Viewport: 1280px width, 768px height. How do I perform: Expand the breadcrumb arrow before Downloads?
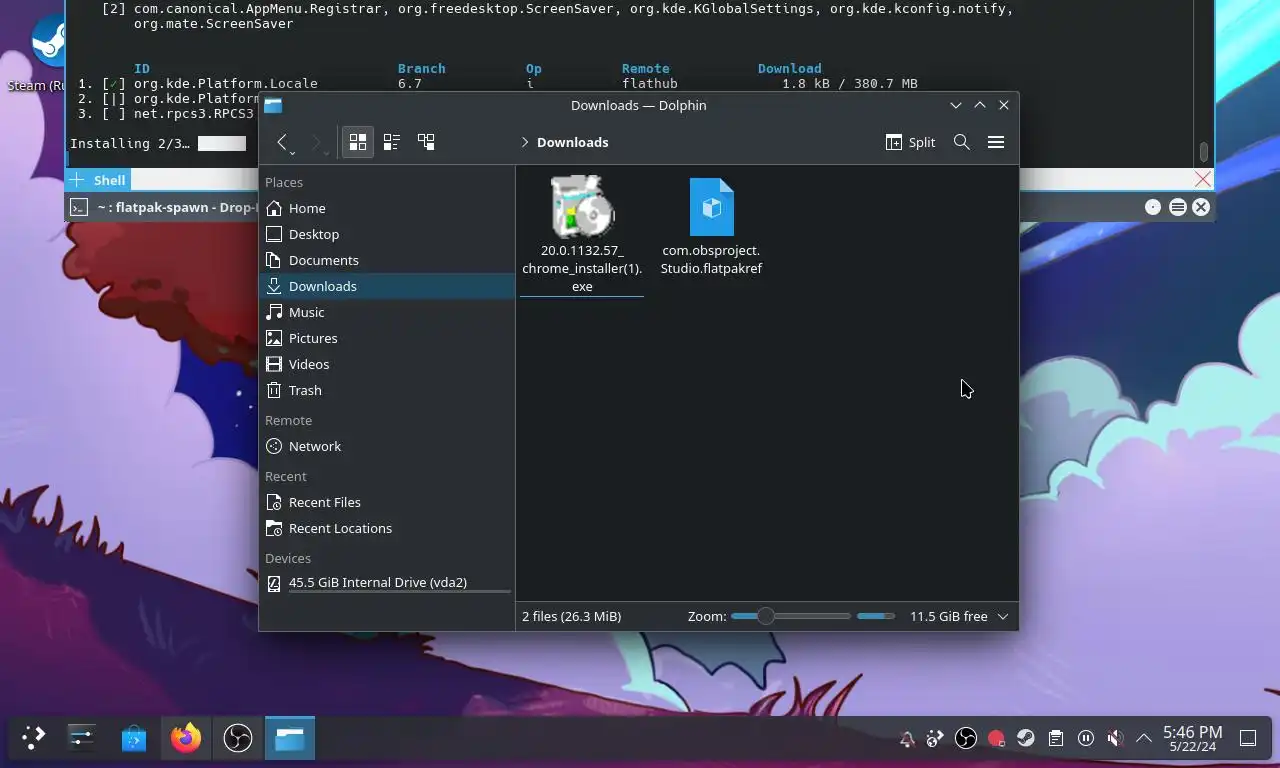pyautogui.click(x=525, y=142)
